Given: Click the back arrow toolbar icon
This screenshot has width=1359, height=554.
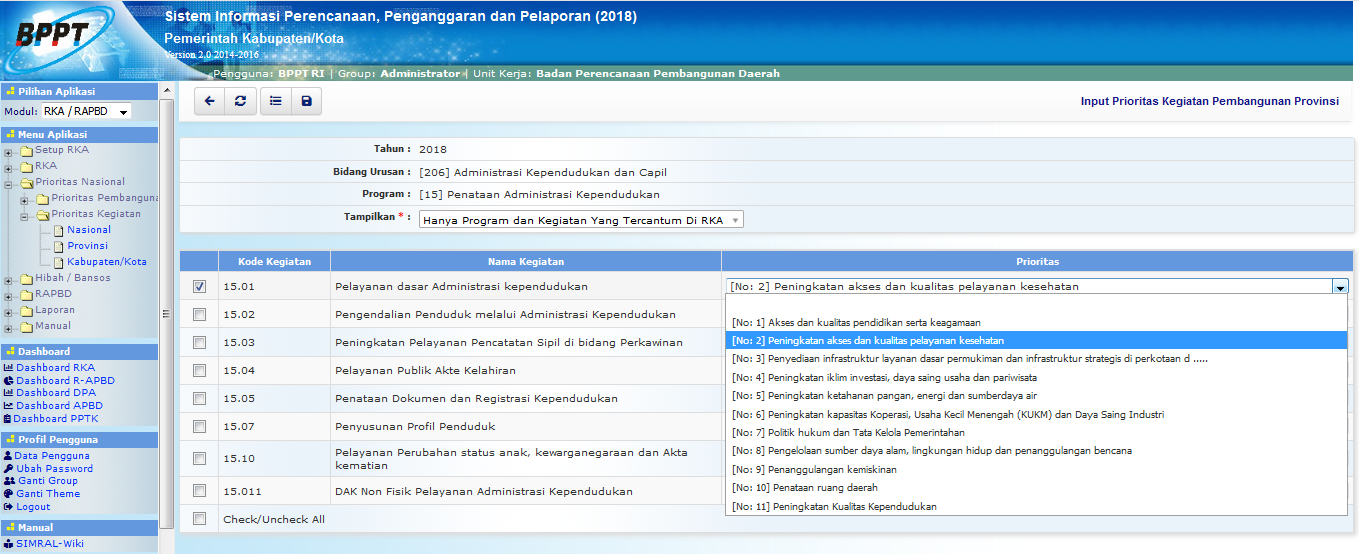Looking at the screenshot, I should point(209,101).
